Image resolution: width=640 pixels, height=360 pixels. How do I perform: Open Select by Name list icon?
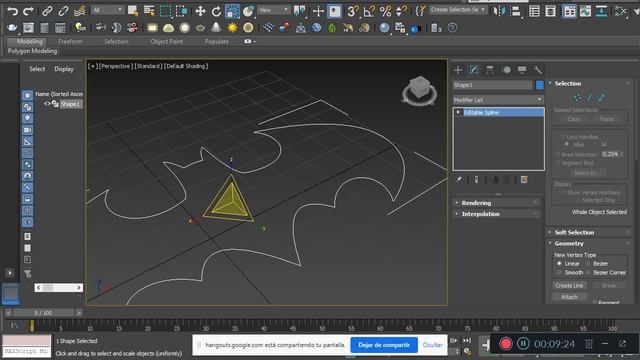pos(149,11)
